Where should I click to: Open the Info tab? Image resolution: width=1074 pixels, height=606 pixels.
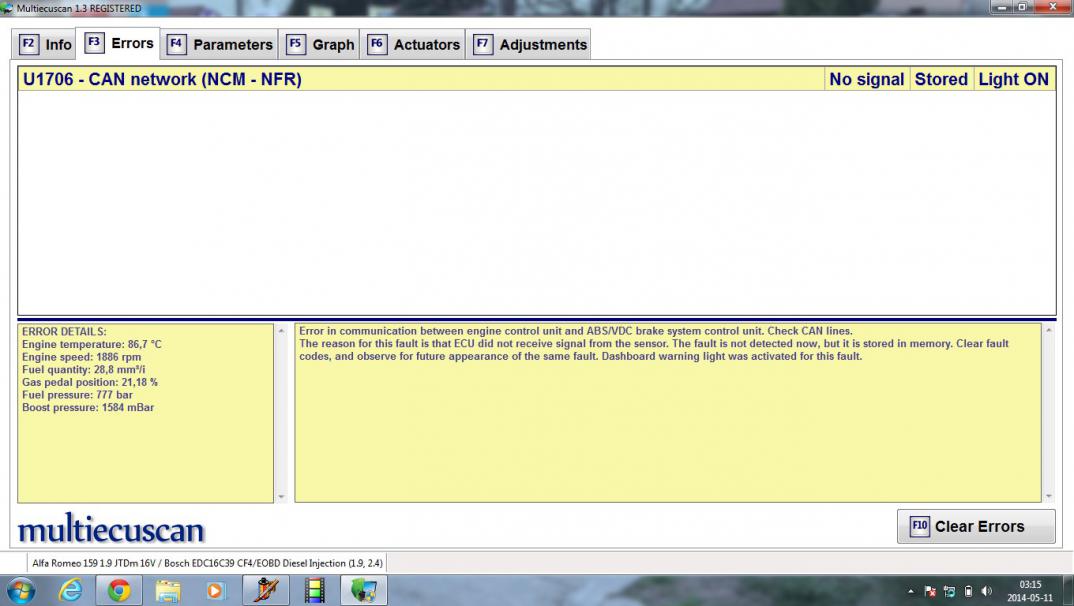pyautogui.click(x=45, y=45)
